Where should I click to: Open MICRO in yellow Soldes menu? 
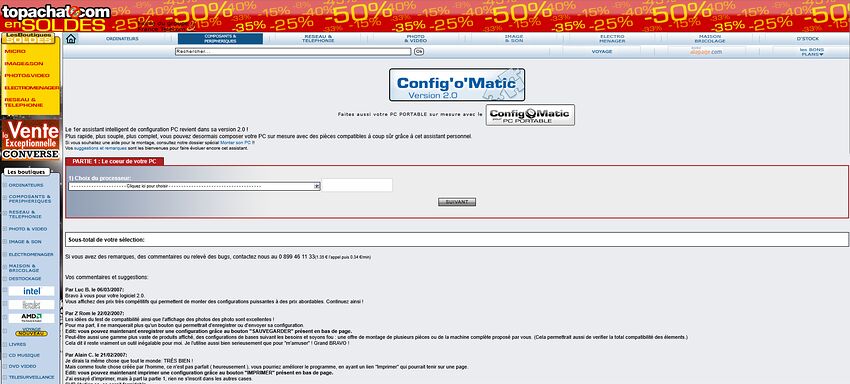pos(15,51)
